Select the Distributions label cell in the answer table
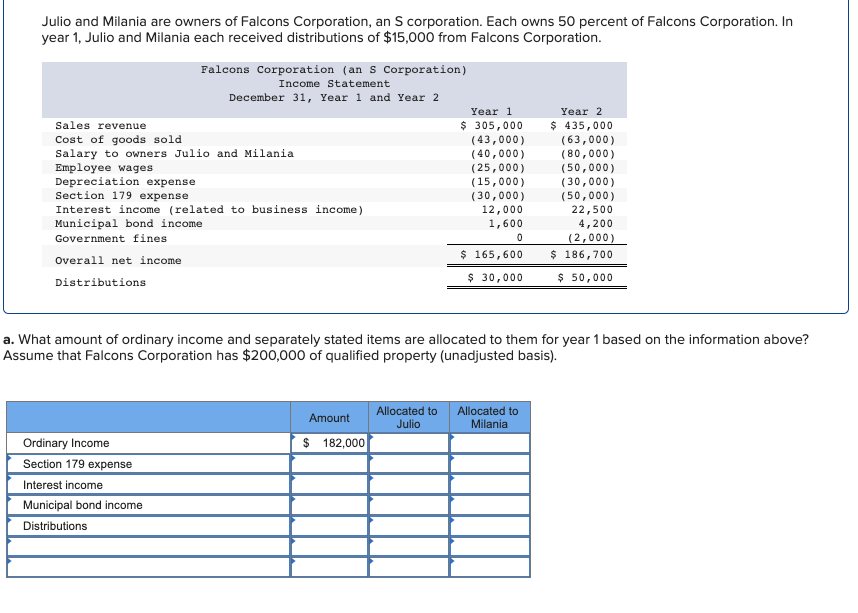 [148, 526]
